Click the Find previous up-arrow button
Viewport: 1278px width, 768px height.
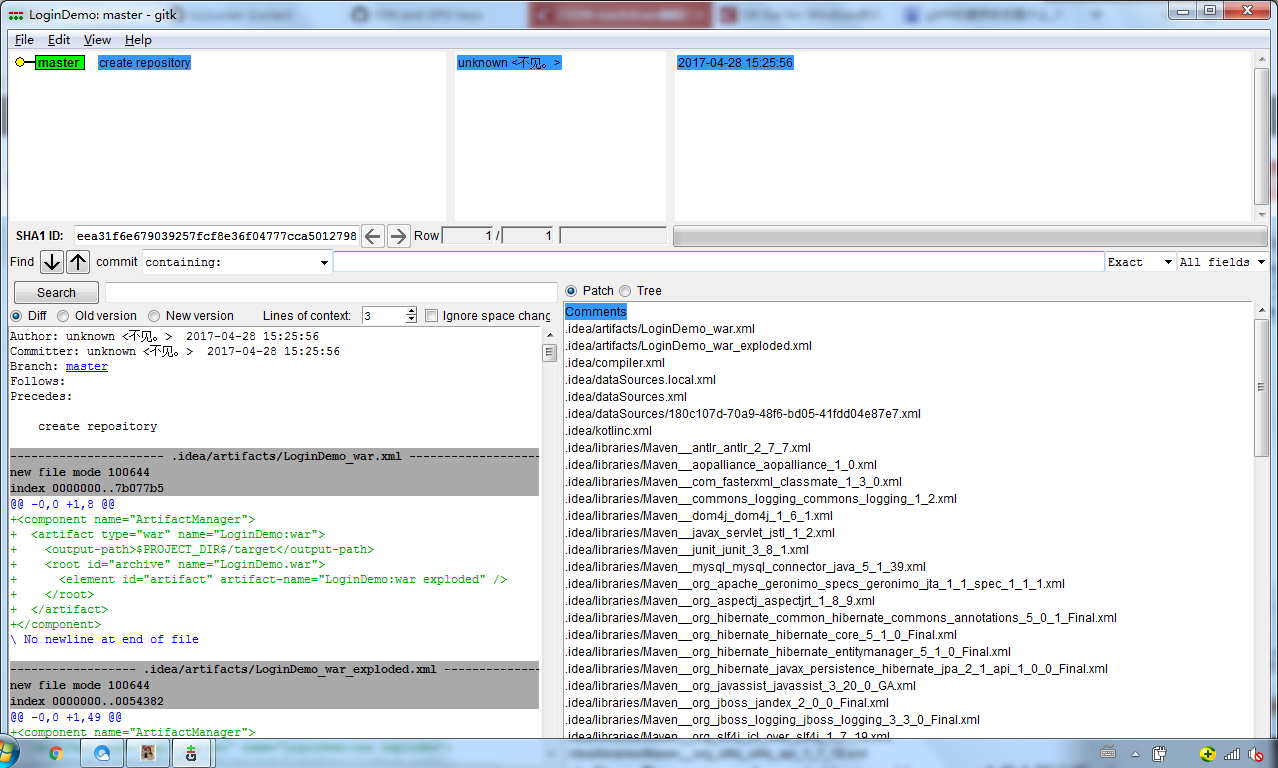pyautogui.click(x=78, y=262)
